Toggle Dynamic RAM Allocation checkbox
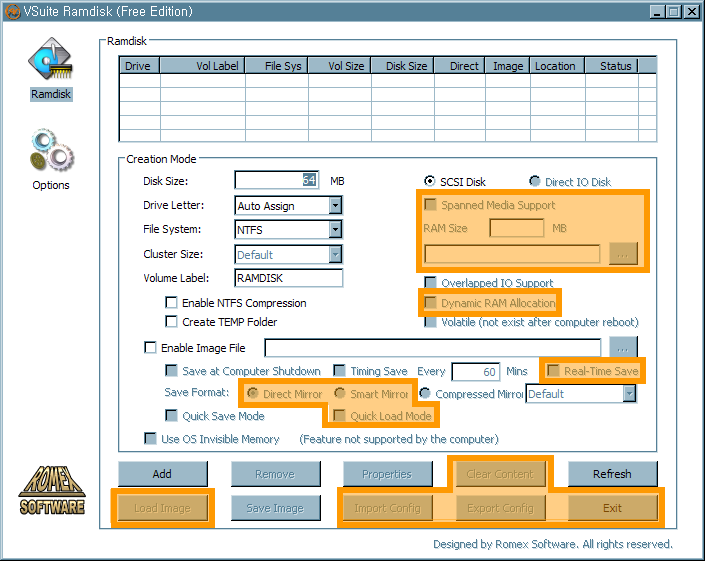Viewport: 705px width, 561px height. tap(430, 303)
